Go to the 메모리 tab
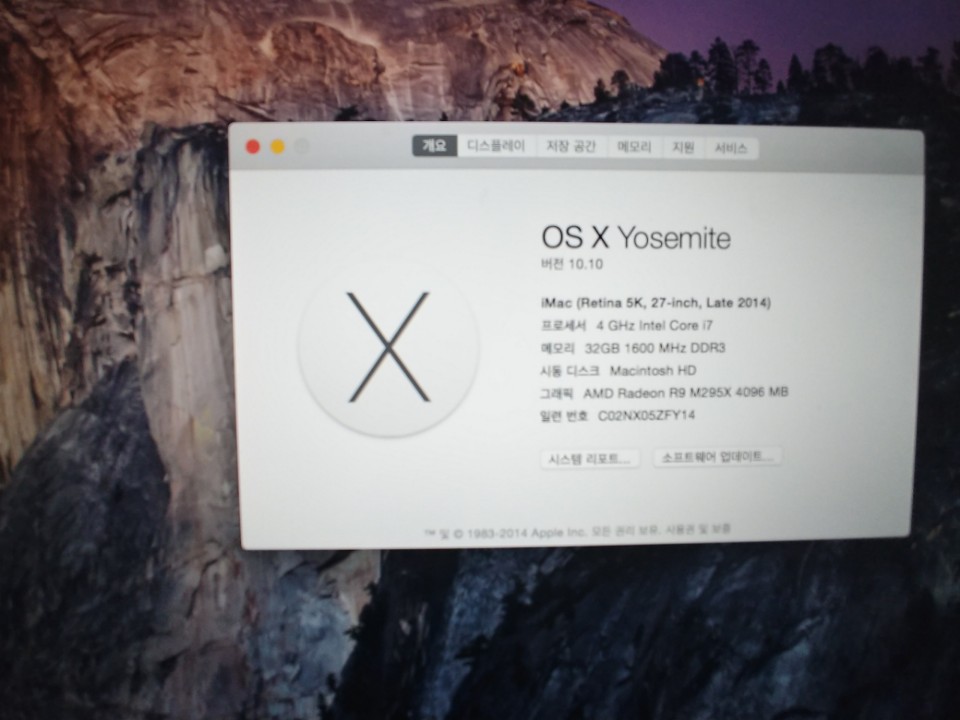960x720 pixels. [634, 147]
